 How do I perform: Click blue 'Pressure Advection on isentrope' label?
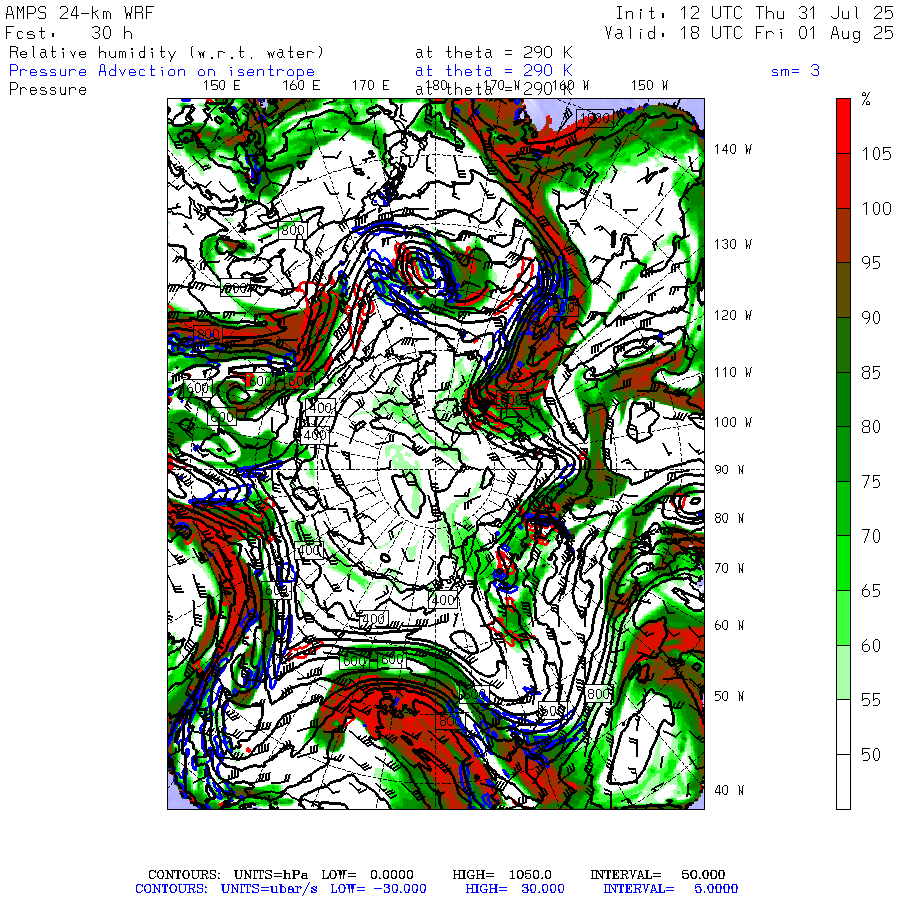click(162, 71)
